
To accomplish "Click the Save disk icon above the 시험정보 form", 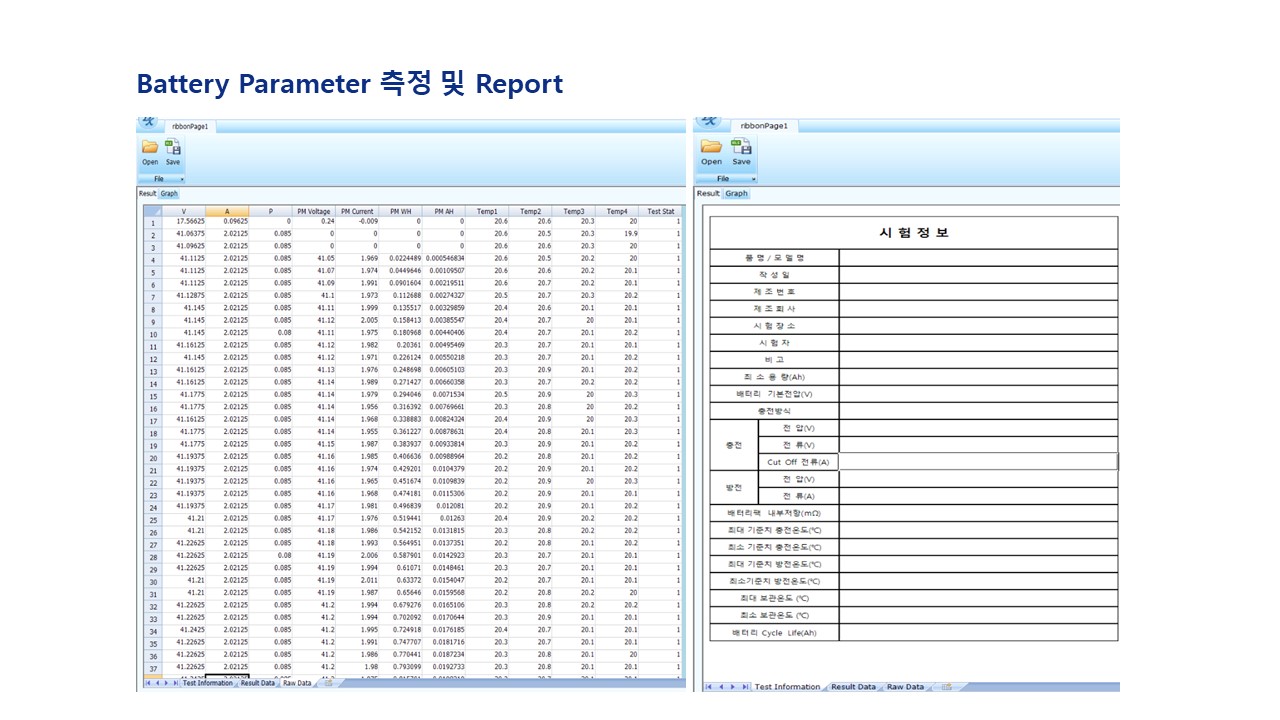I will coord(741,147).
